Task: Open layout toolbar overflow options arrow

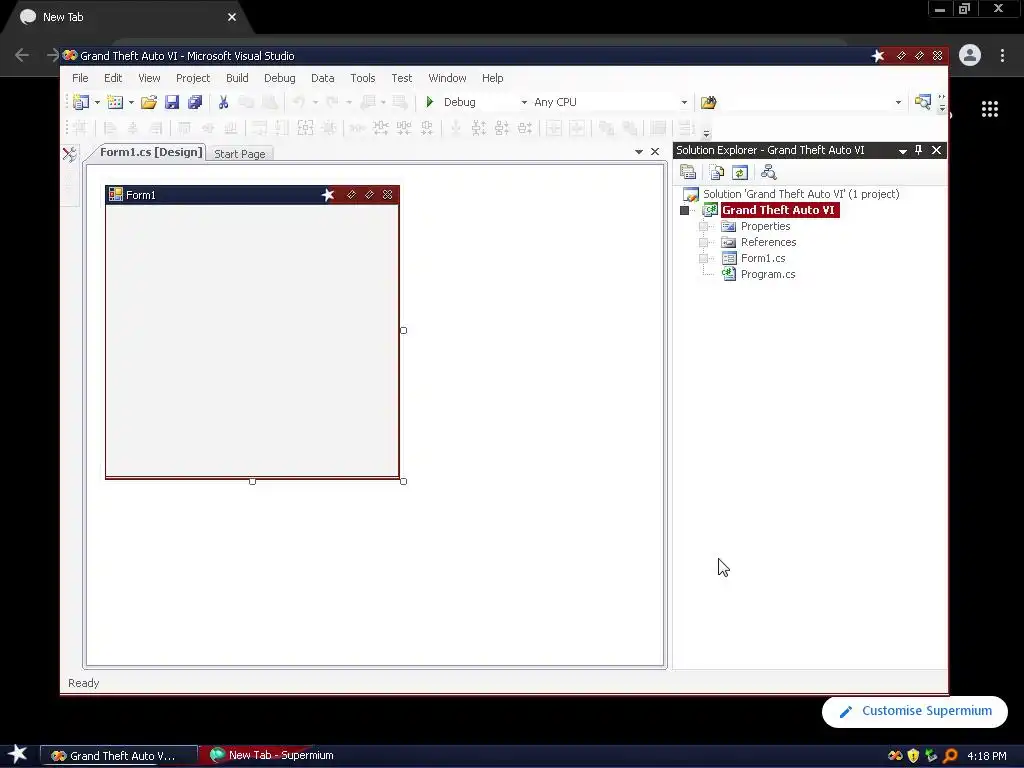Action: click(x=706, y=133)
